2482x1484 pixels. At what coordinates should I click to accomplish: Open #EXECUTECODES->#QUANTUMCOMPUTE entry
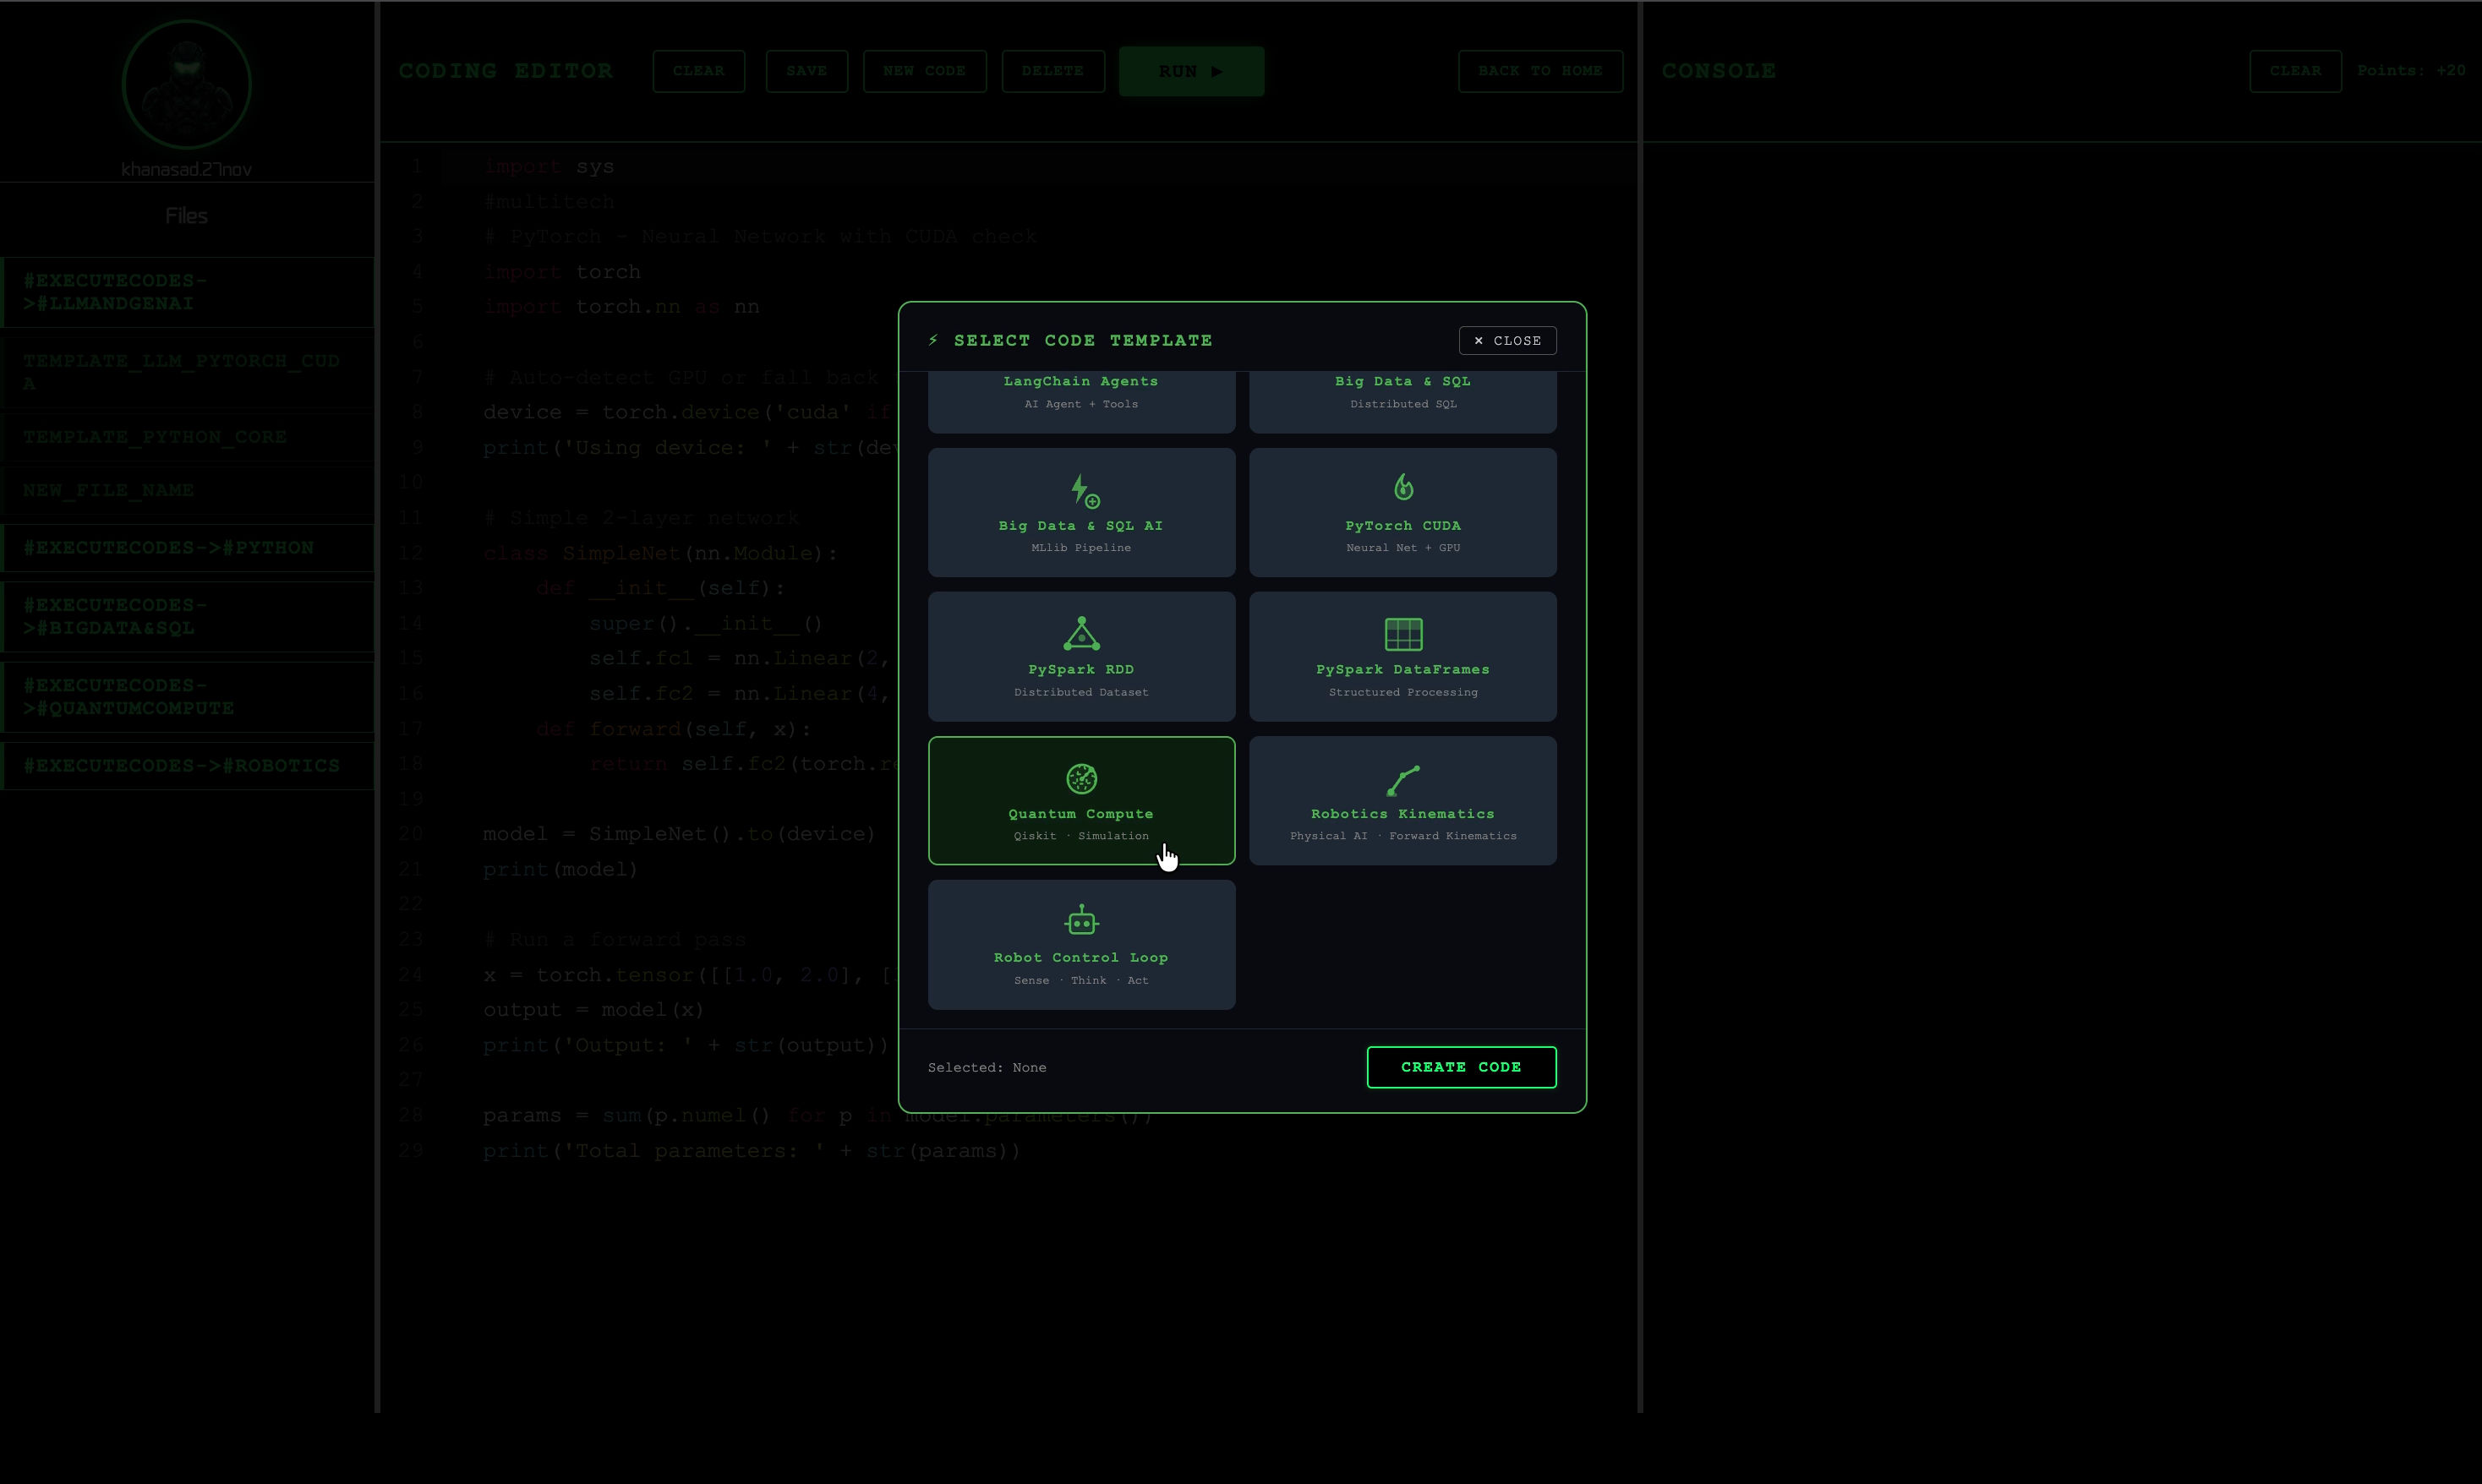click(x=188, y=696)
